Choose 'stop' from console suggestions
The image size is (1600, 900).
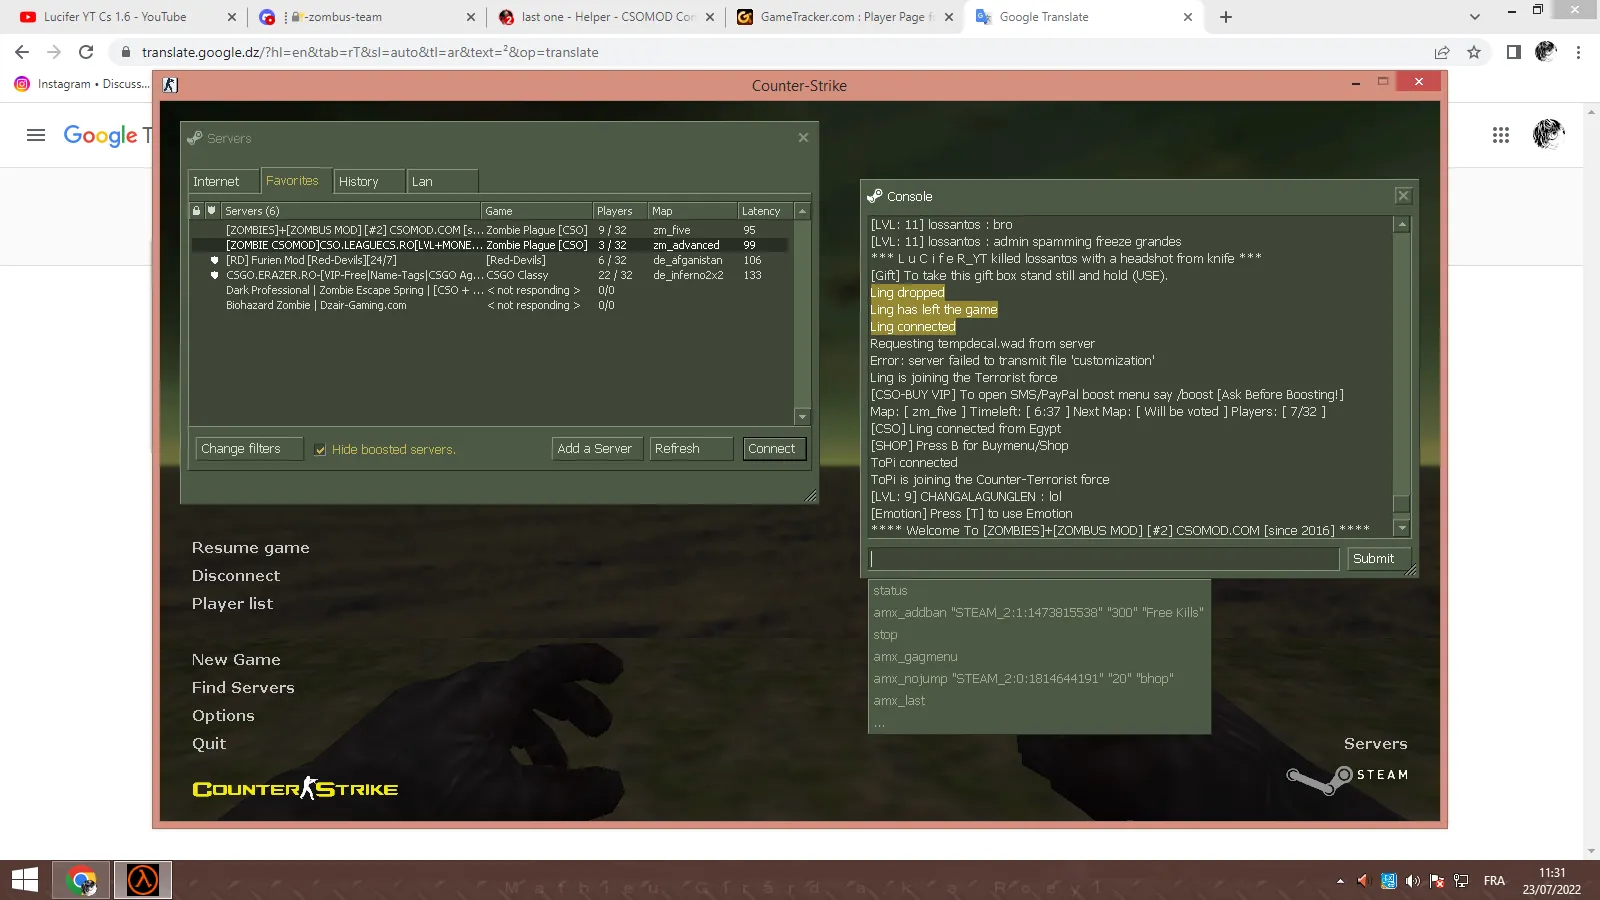pos(885,635)
